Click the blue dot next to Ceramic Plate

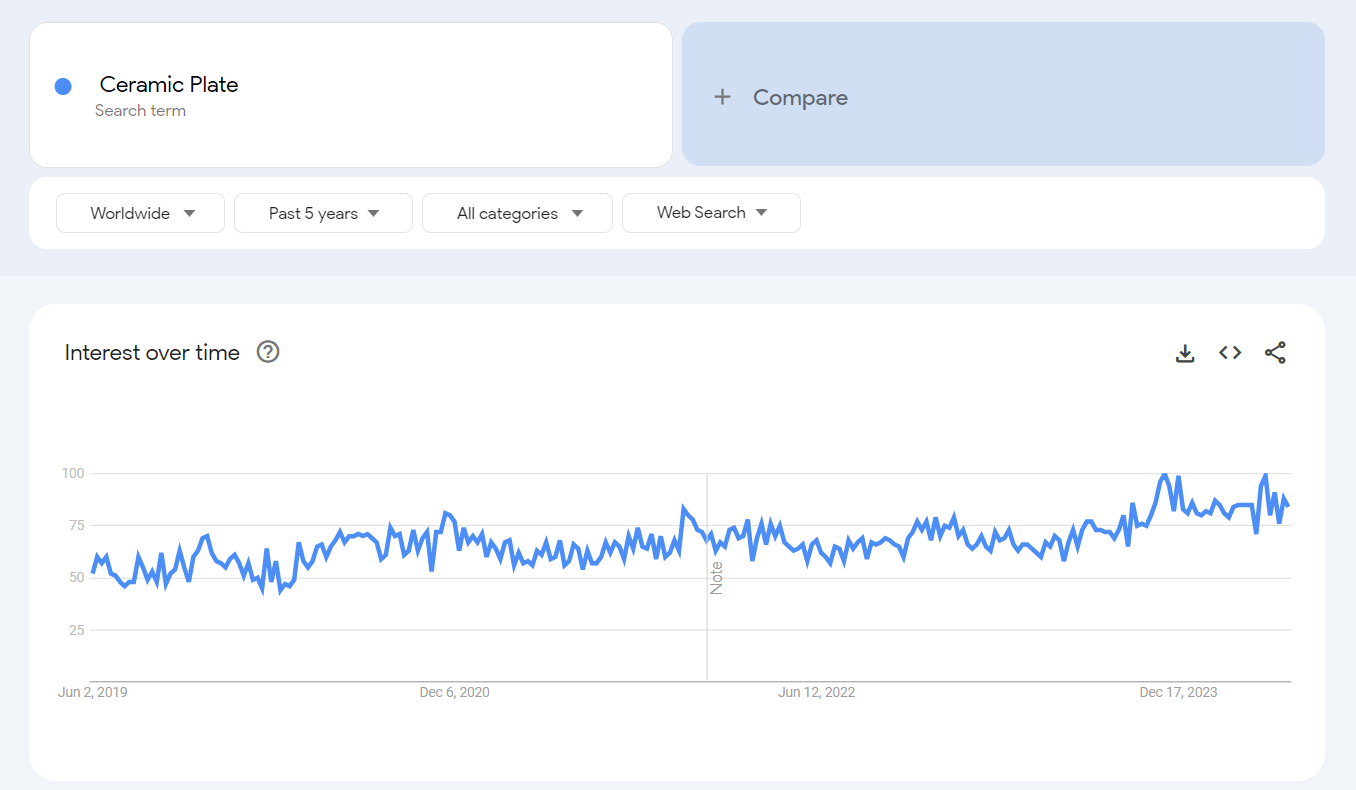tap(63, 87)
